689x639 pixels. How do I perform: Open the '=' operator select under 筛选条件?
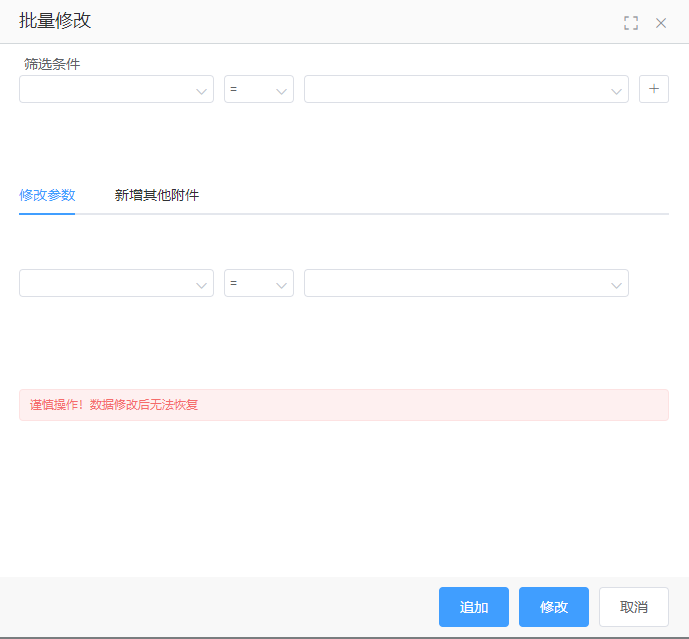coord(250,89)
